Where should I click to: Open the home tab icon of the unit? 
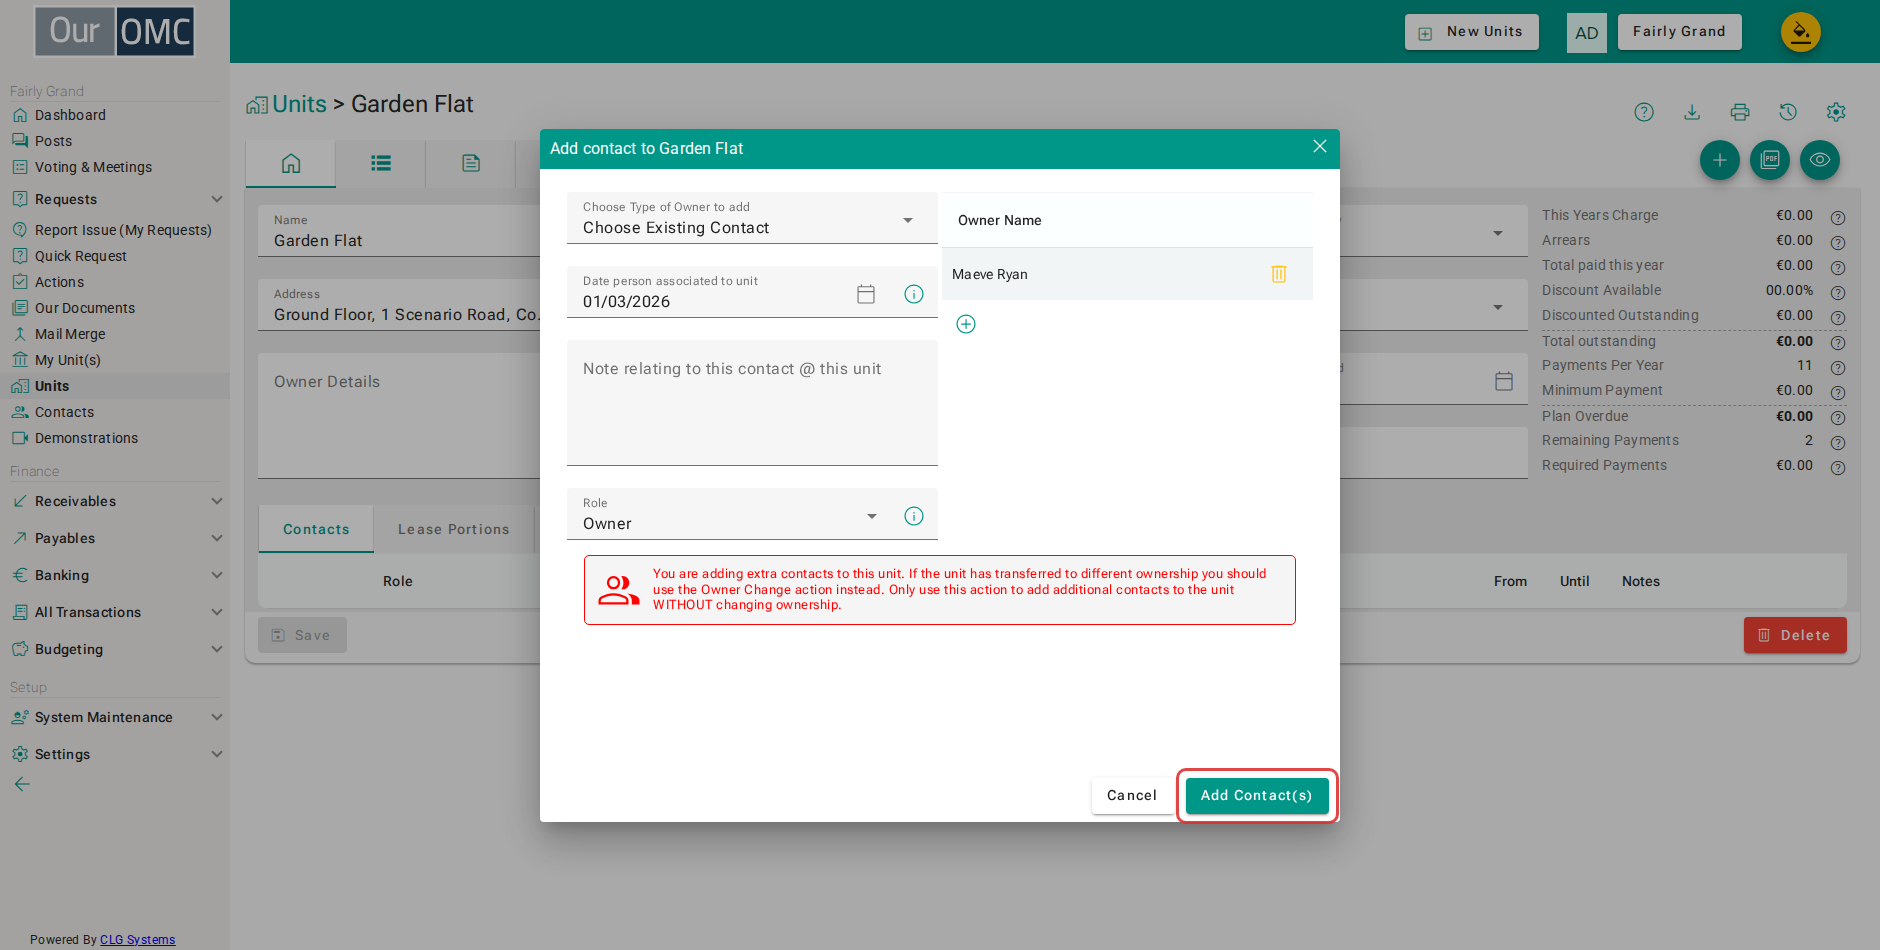291,164
